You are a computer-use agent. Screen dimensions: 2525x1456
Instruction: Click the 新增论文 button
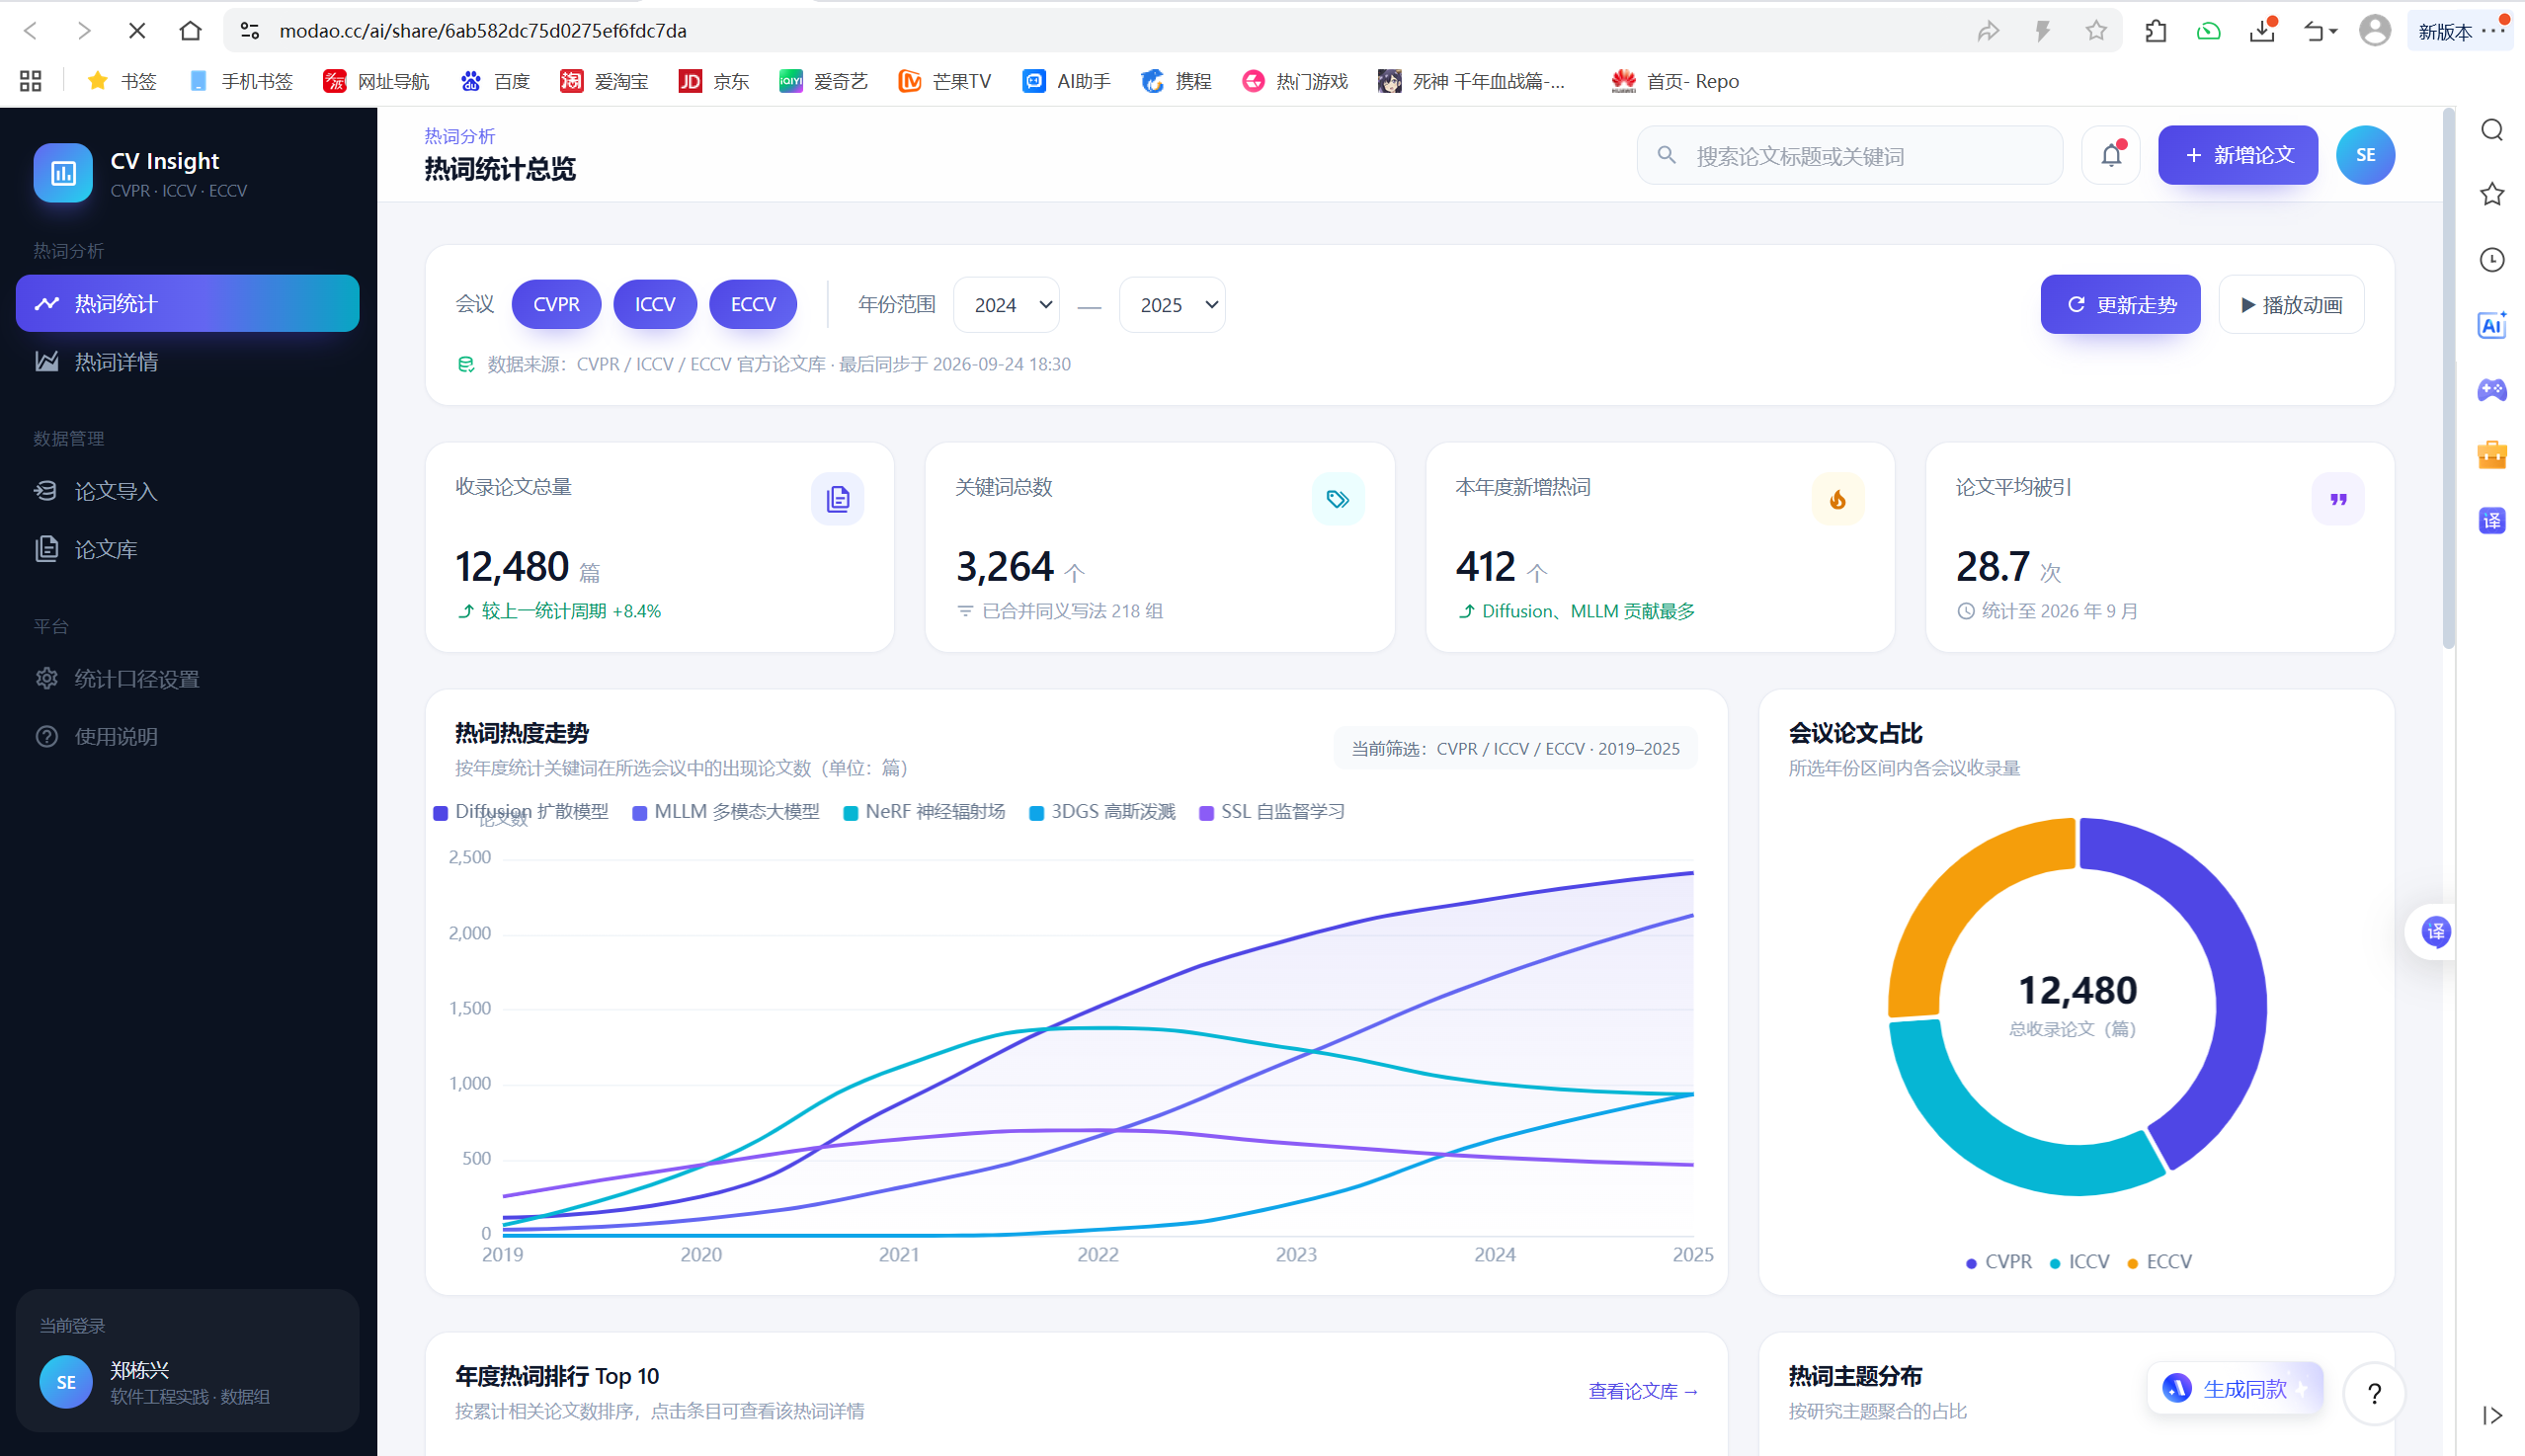click(2237, 155)
